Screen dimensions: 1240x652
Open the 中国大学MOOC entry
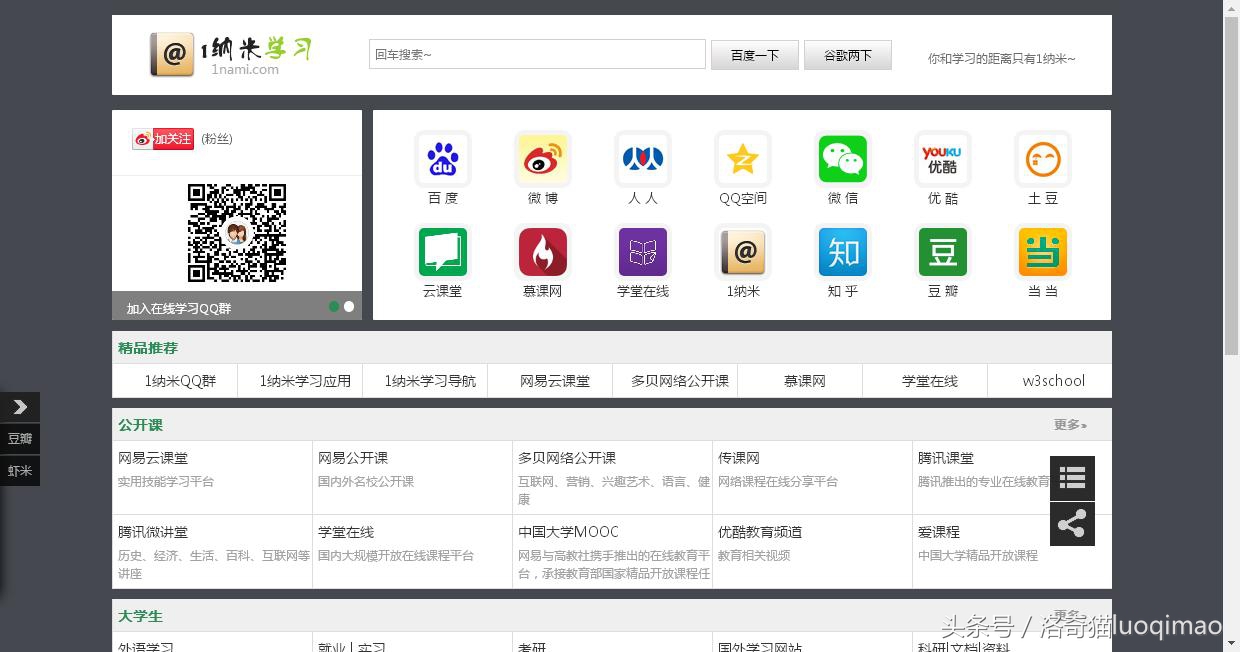568,532
